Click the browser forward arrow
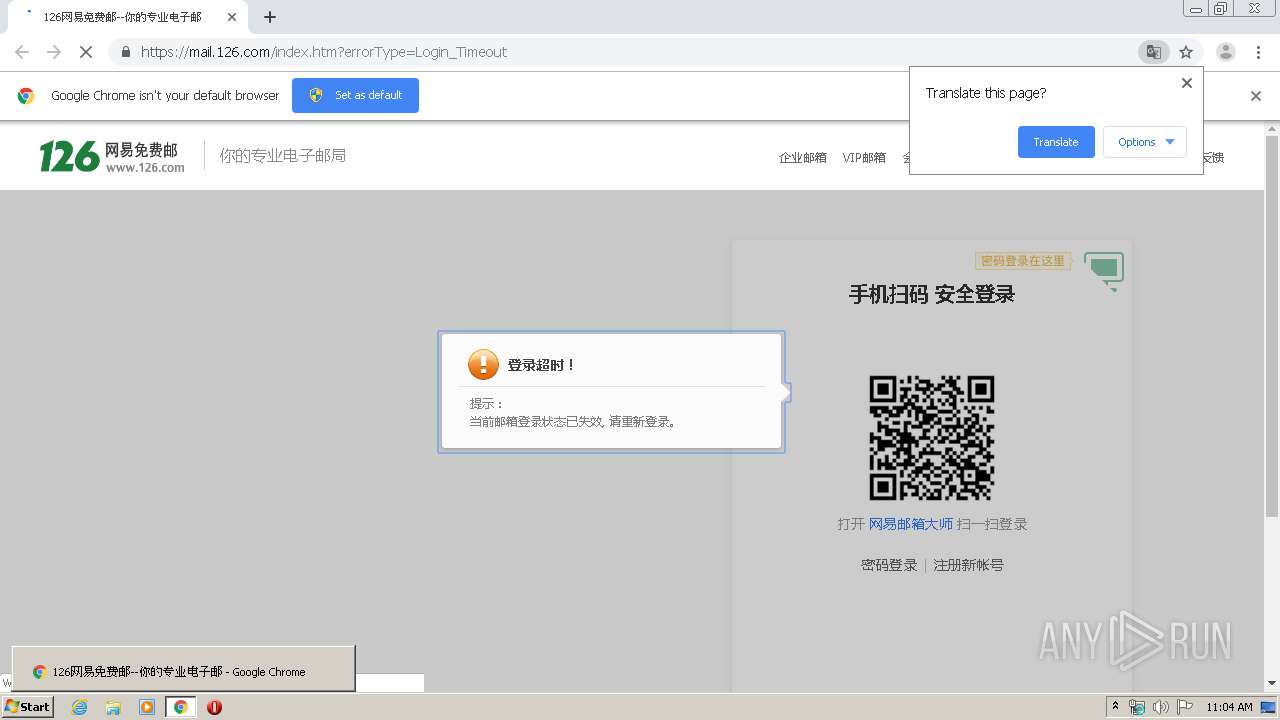 tap(54, 52)
